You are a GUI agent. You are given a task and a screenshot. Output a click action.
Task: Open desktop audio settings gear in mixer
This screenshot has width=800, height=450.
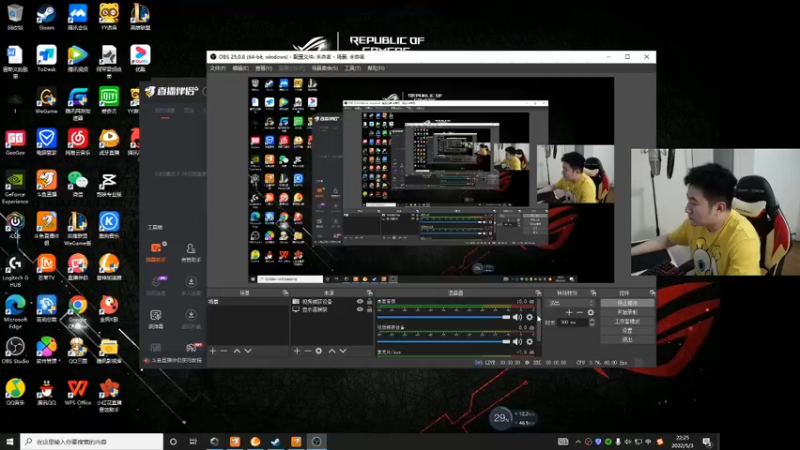(x=530, y=317)
